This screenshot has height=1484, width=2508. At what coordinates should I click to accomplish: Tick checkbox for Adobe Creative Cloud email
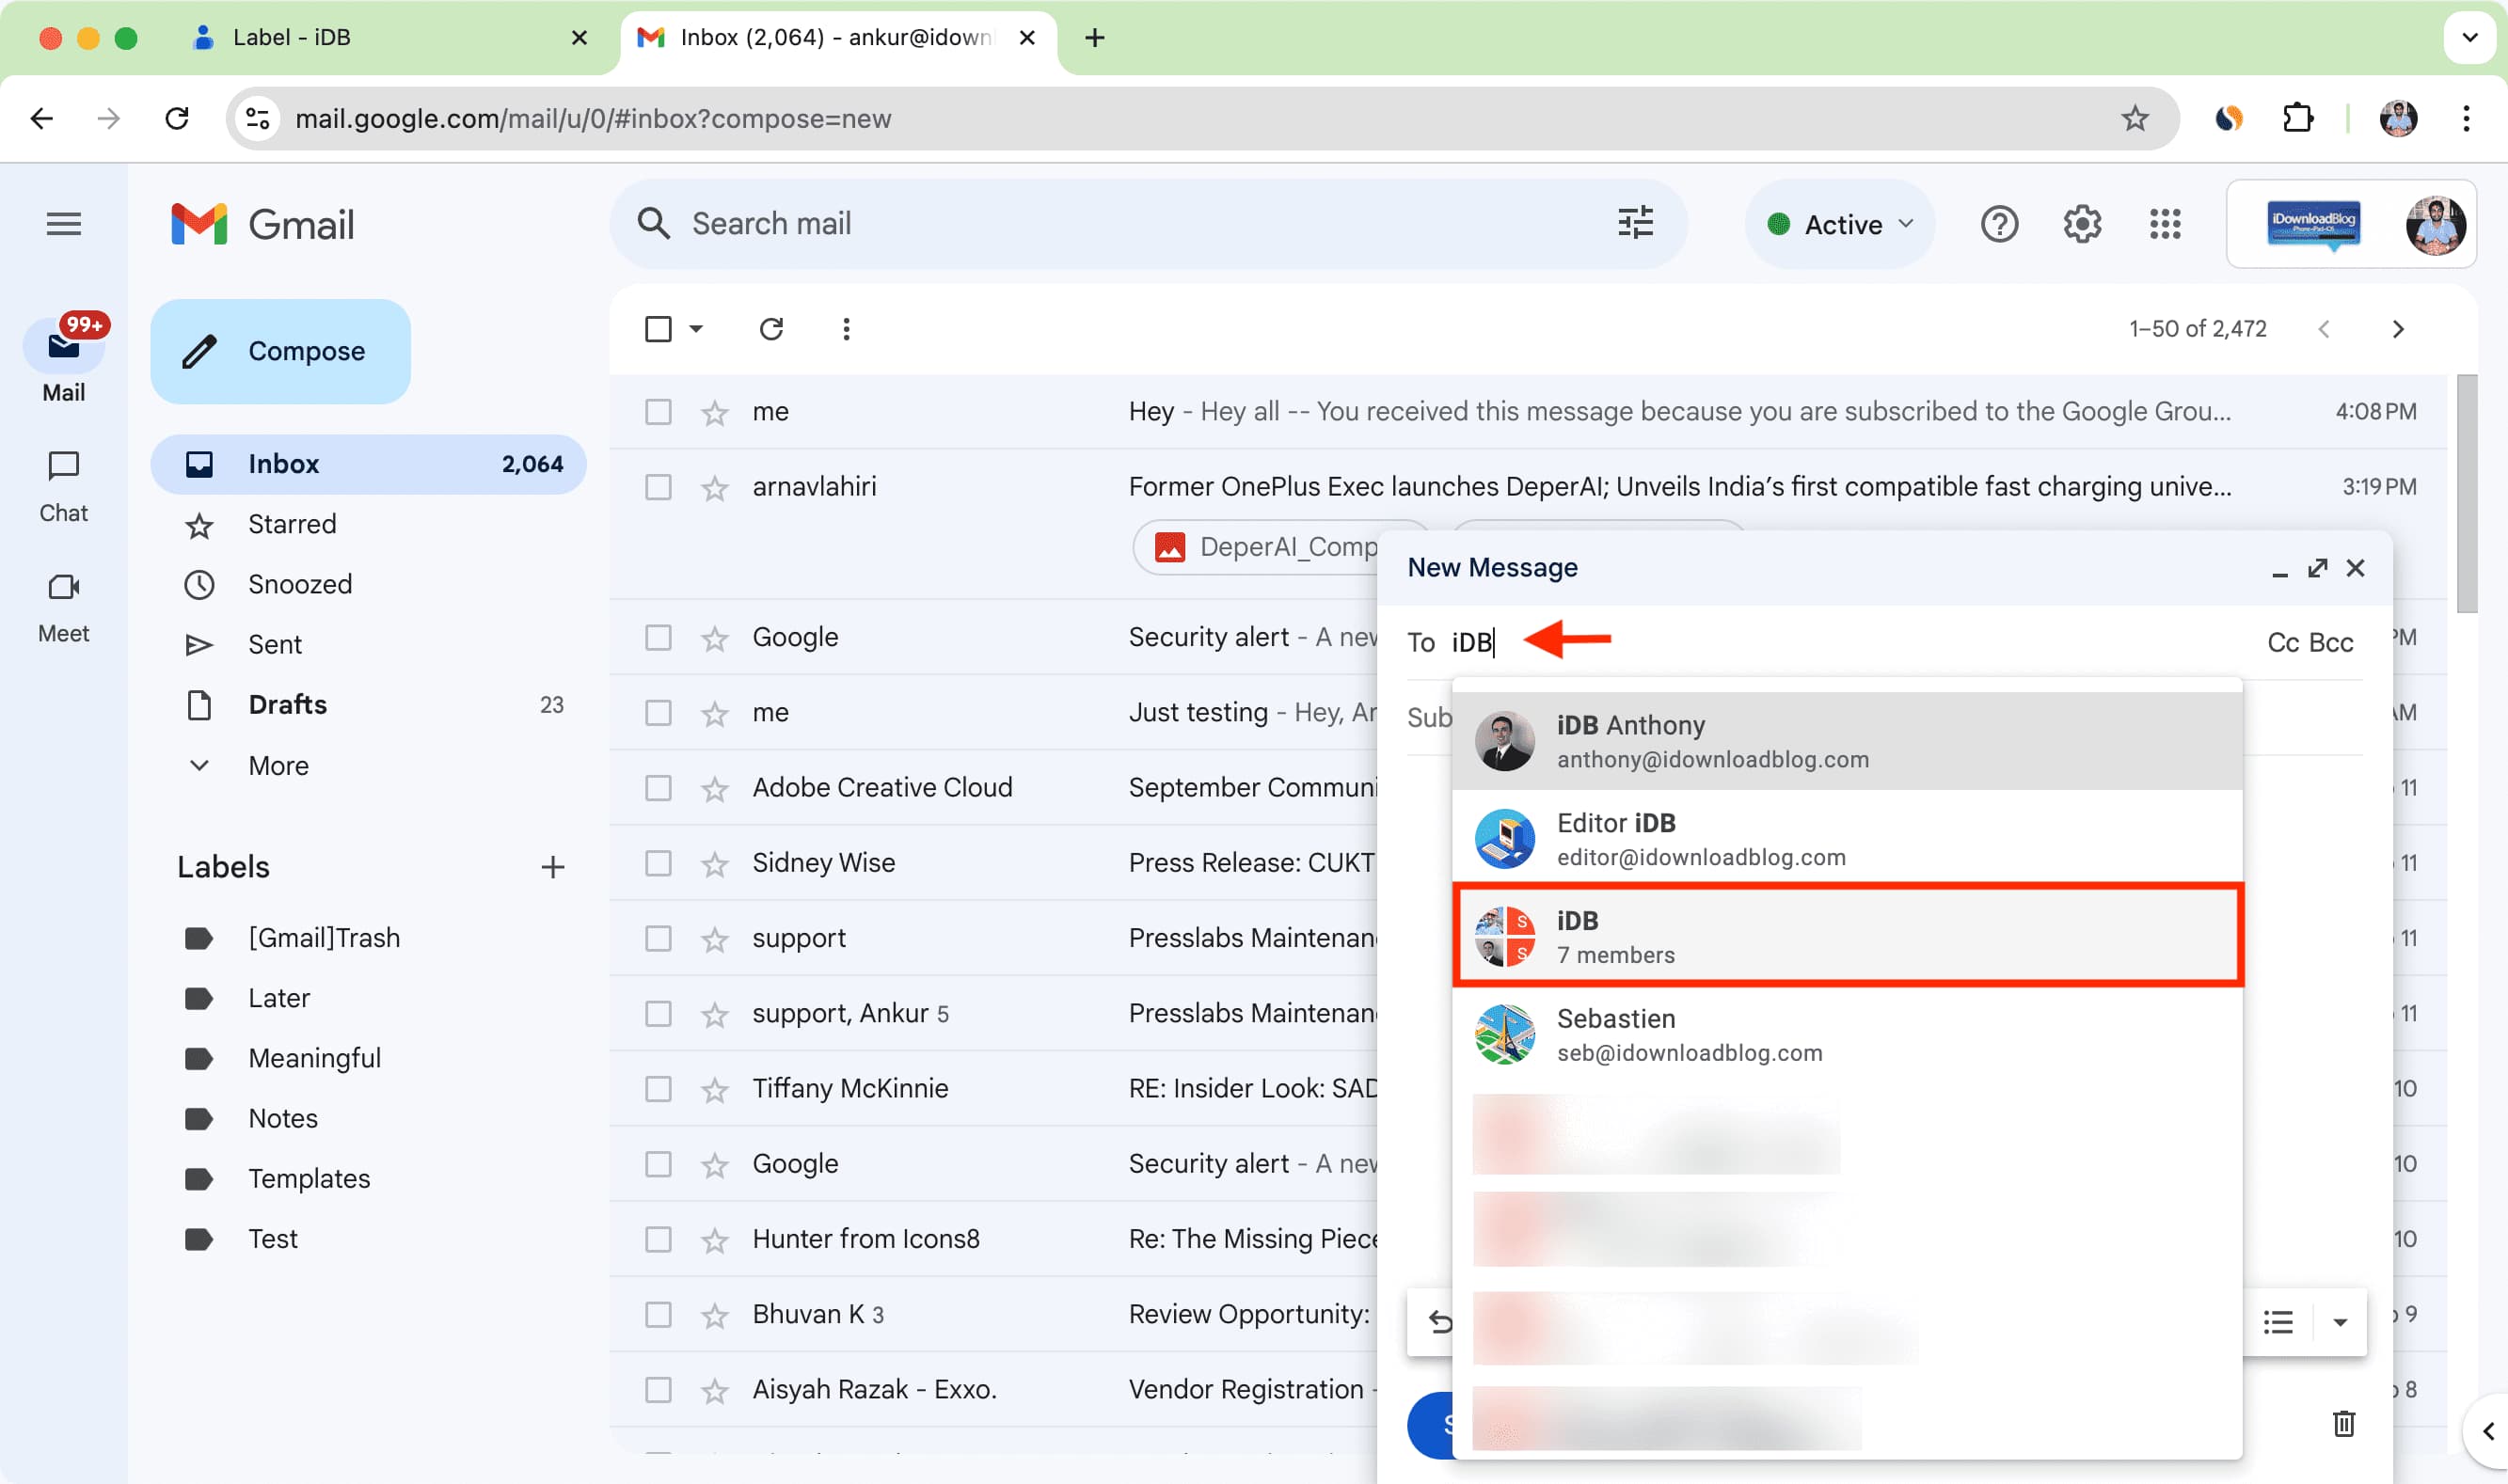pyautogui.click(x=658, y=789)
